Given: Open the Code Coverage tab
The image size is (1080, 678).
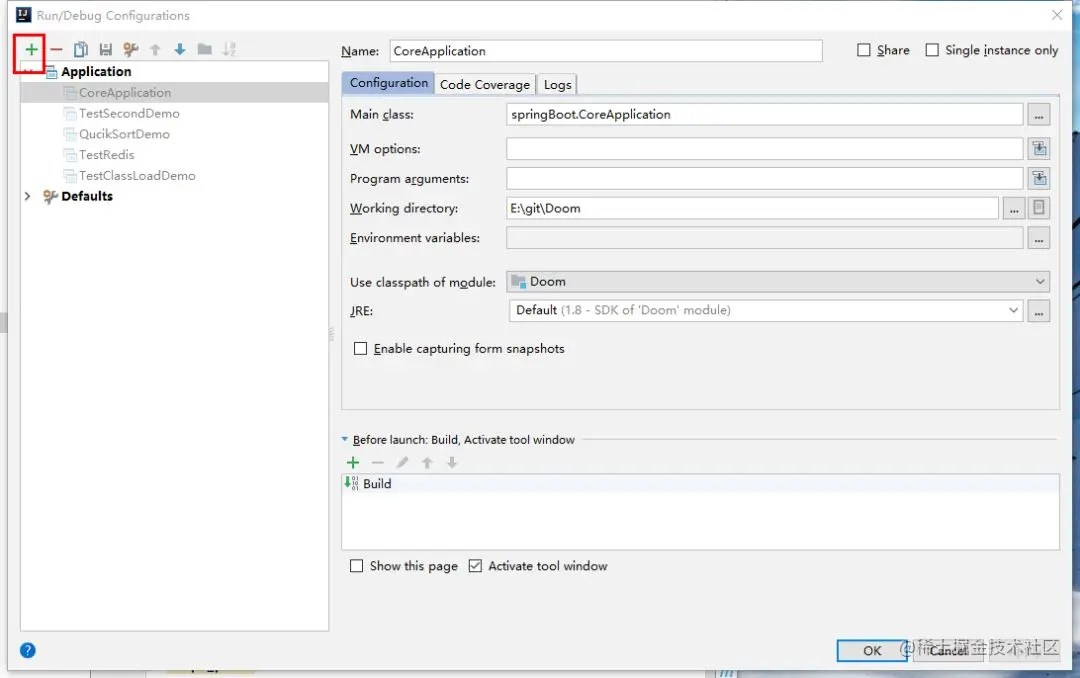Looking at the screenshot, I should click(485, 84).
